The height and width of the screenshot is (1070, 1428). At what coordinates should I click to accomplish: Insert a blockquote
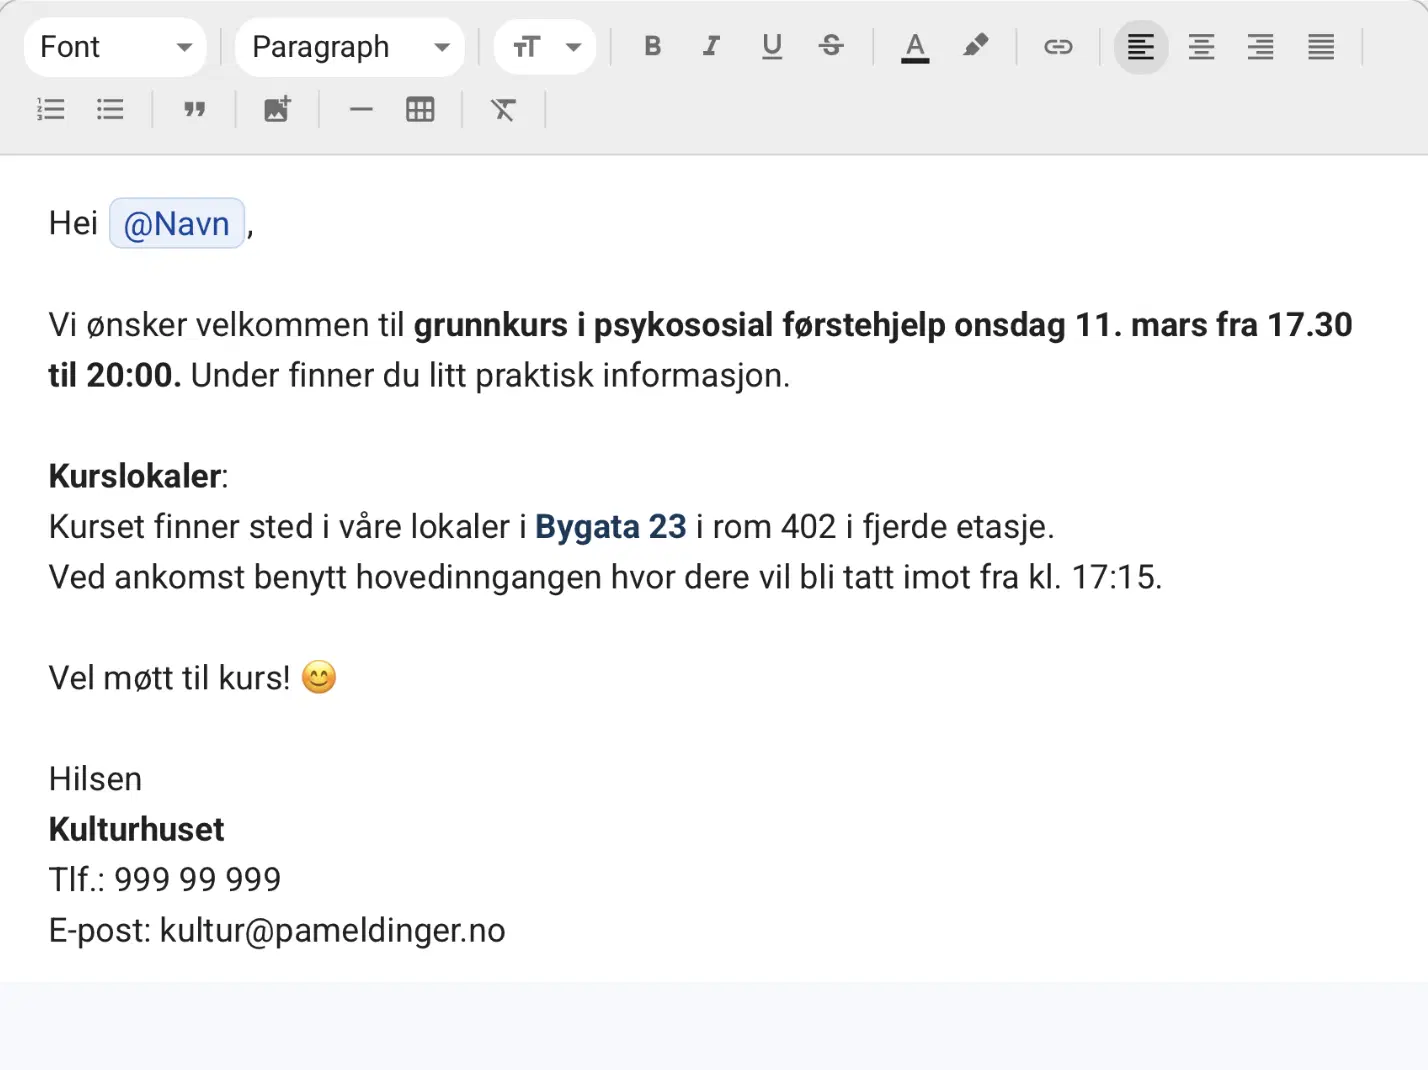(x=195, y=109)
